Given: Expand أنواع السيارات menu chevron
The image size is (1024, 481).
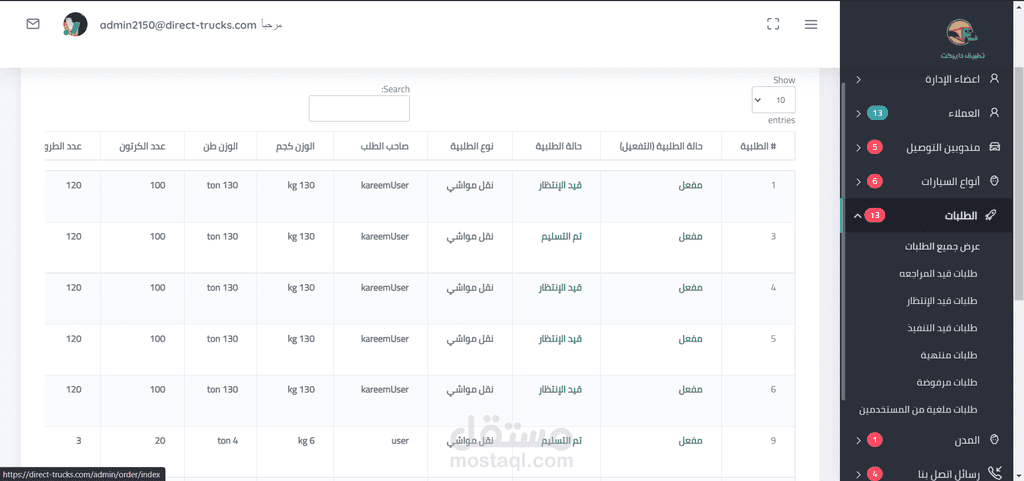Looking at the screenshot, I should click(x=858, y=181).
